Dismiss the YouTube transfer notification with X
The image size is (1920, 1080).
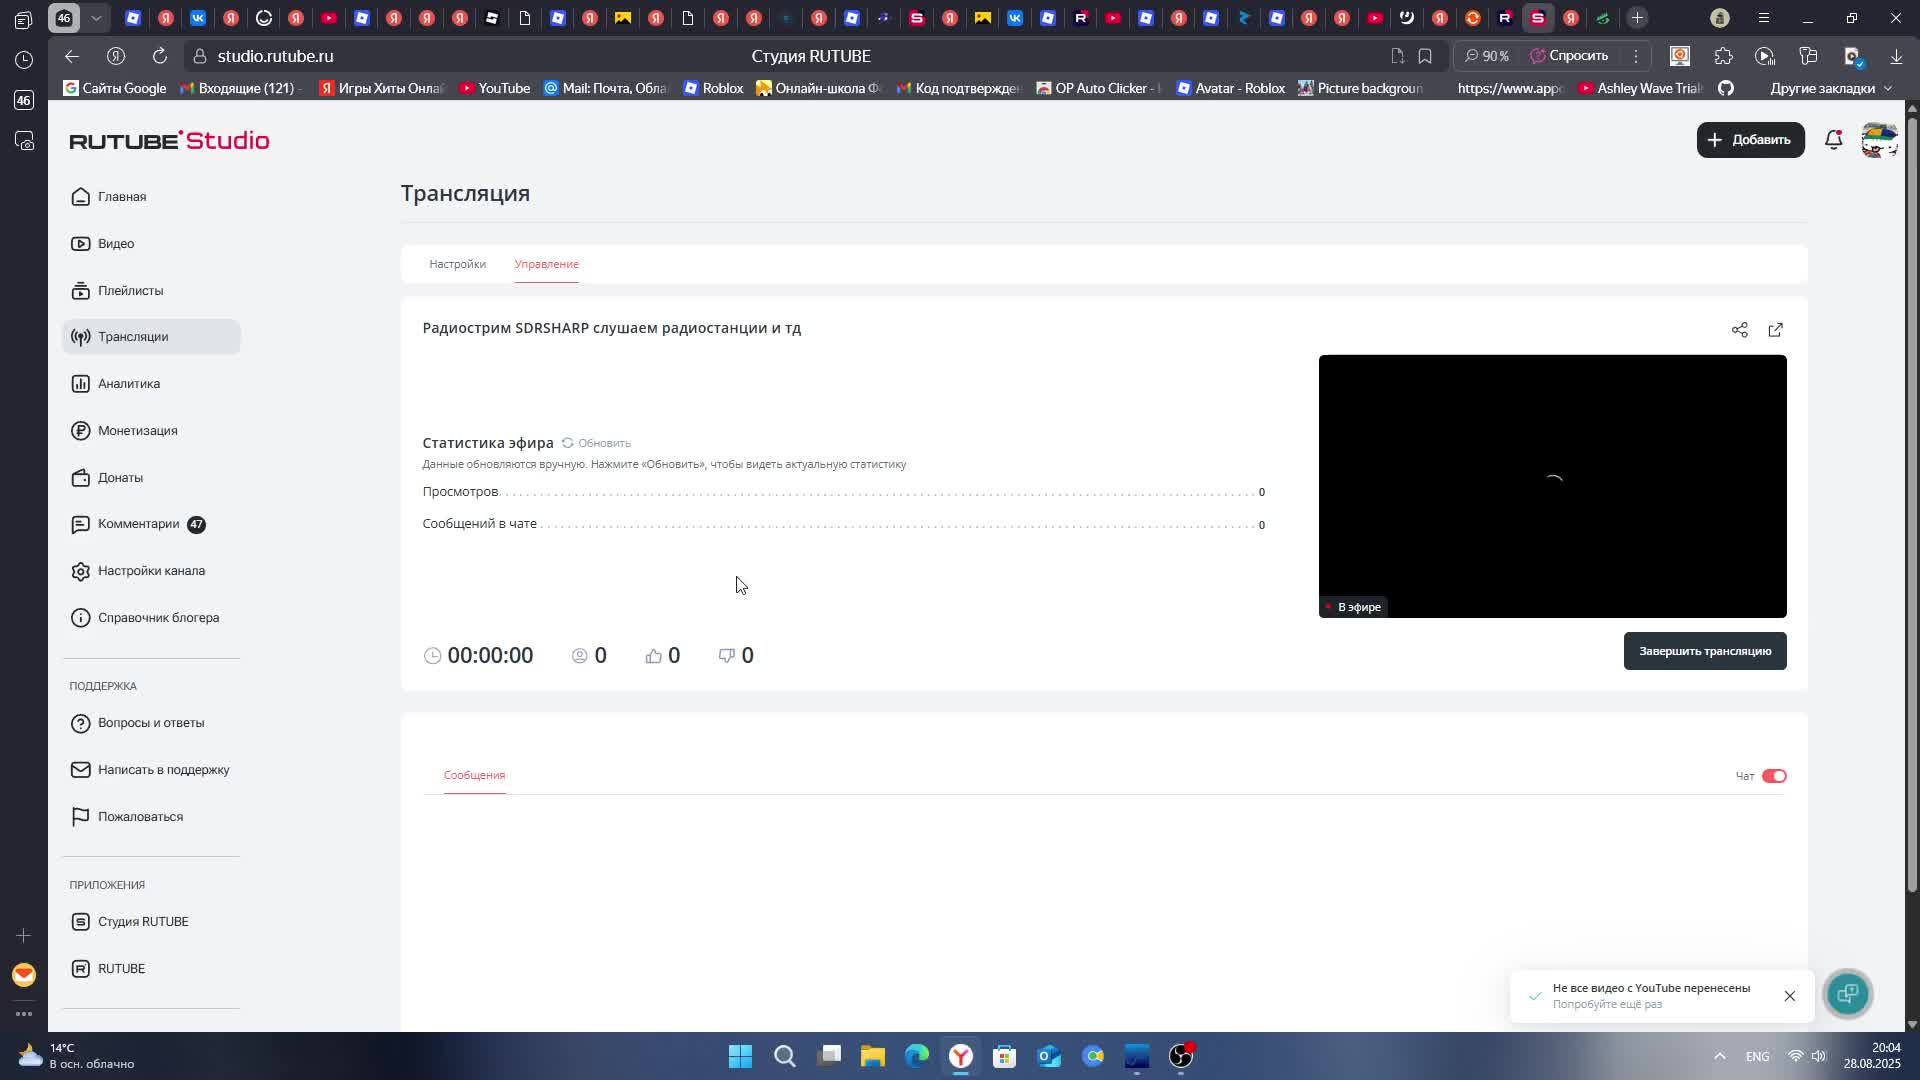point(1790,996)
